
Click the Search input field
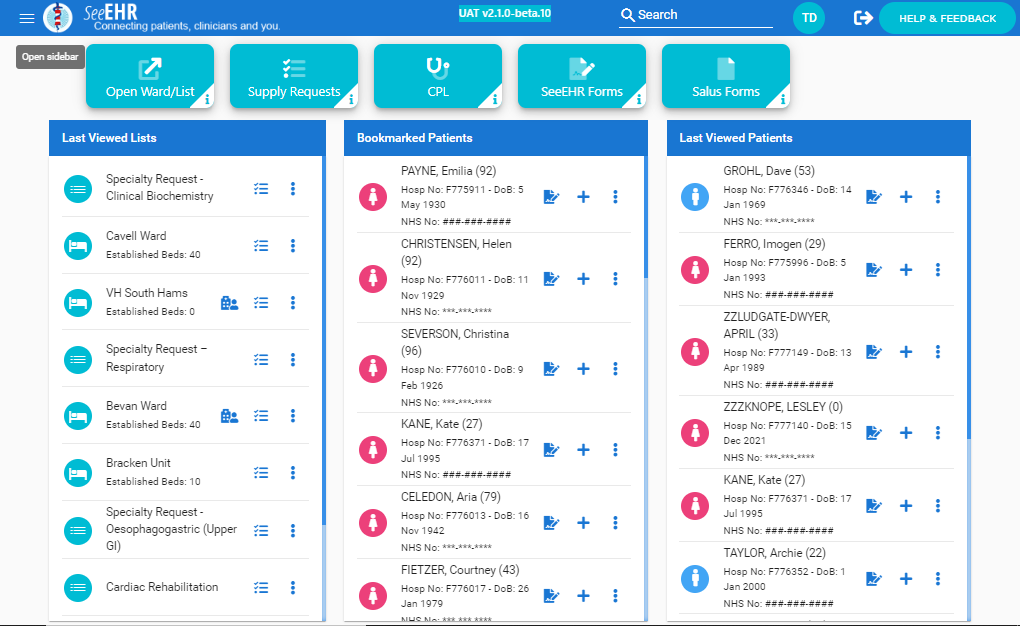695,15
